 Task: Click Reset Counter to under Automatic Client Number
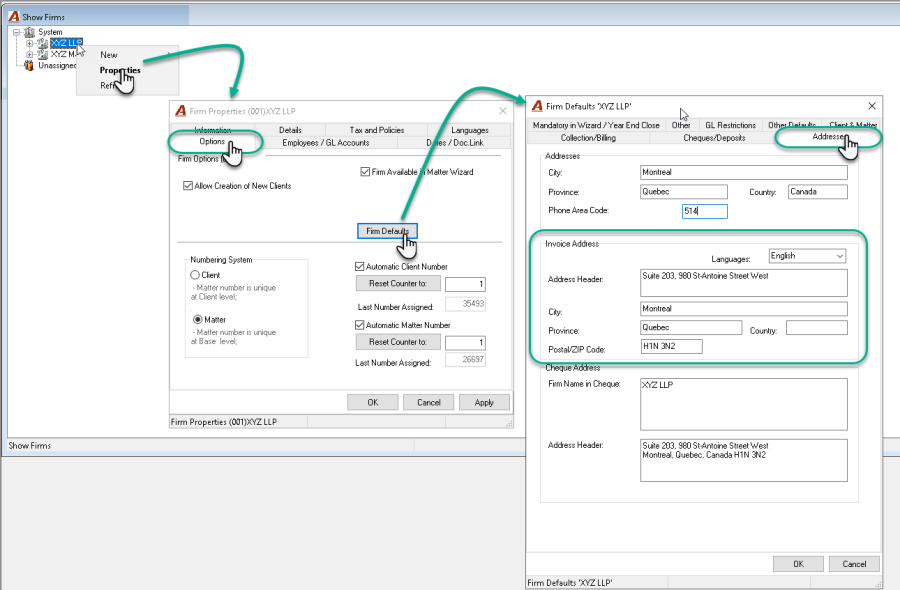tap(398, 284)
